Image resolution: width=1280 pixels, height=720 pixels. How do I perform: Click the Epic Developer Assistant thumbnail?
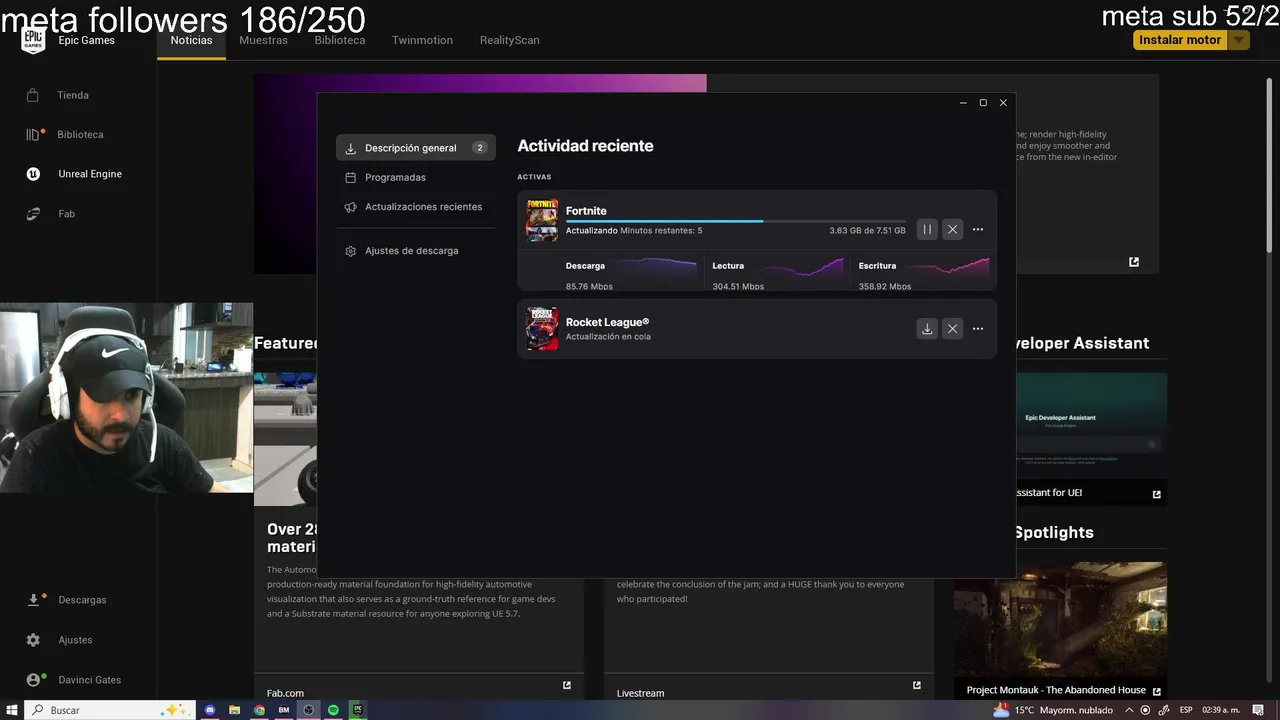[1091, 426]
